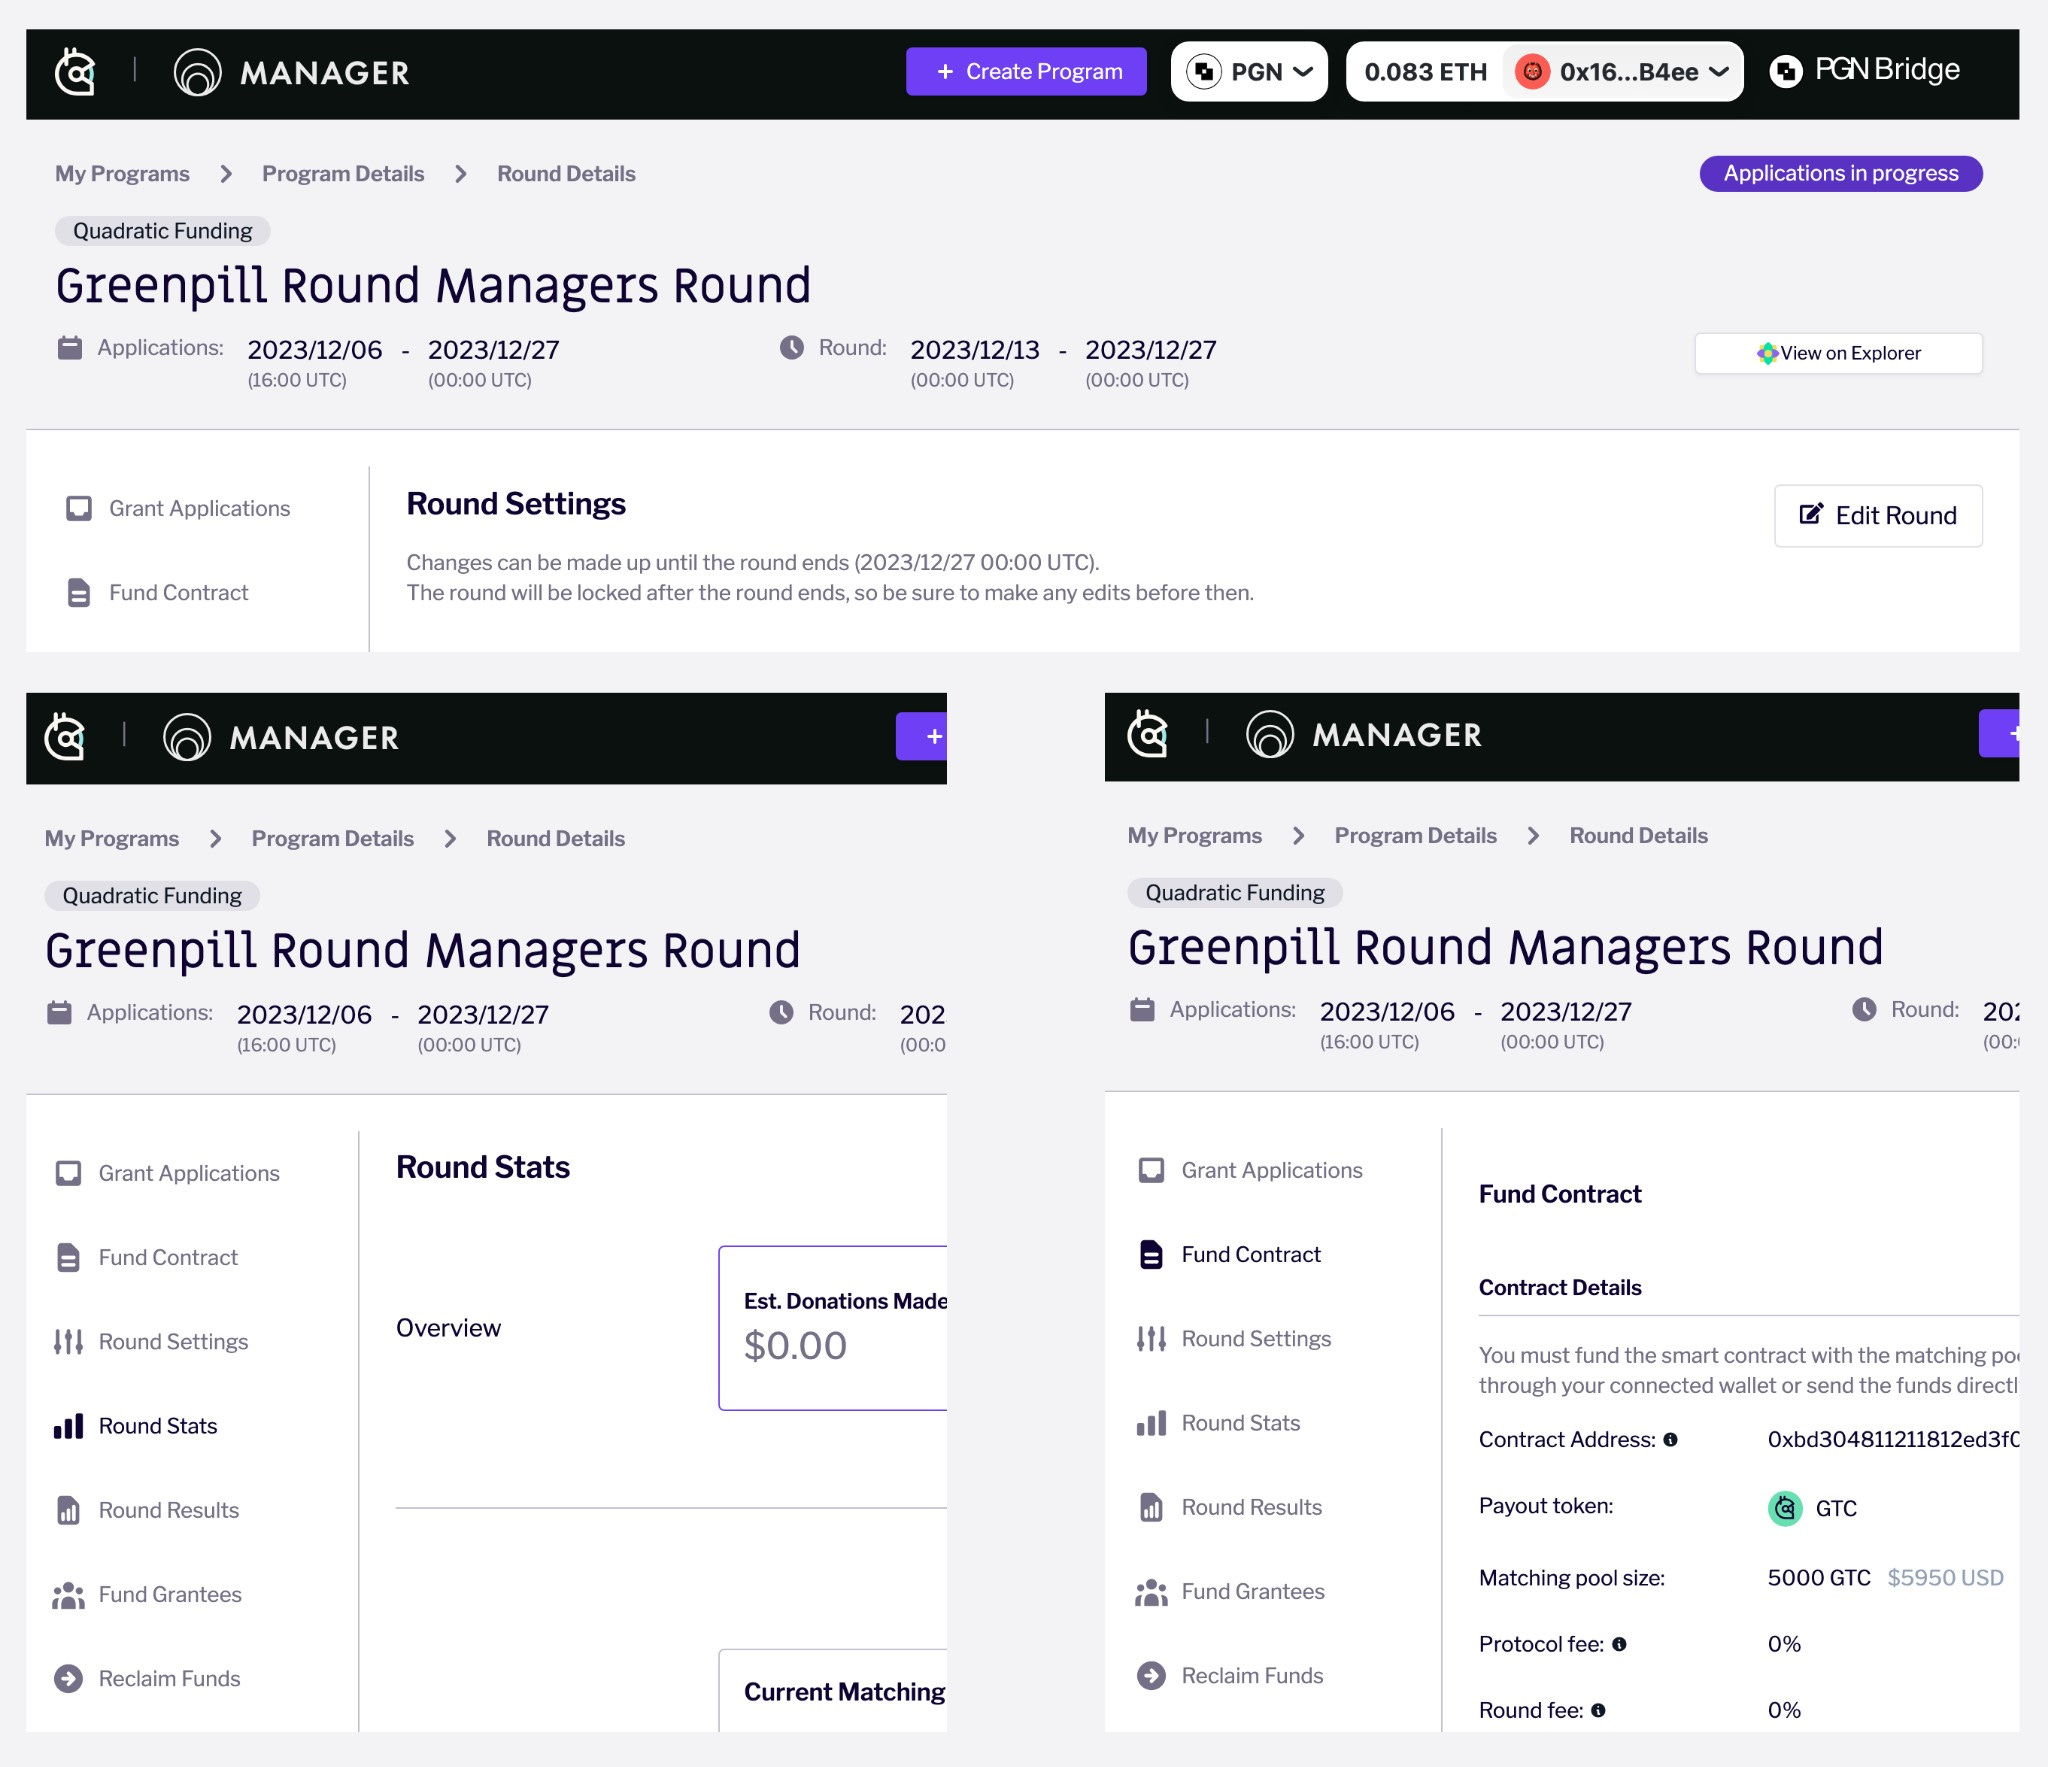Viewport: 2048px width, 1767px height.
Task: Click Round Stats chart icon in Fund Contract panel
Action: tap(1151, 1423)
